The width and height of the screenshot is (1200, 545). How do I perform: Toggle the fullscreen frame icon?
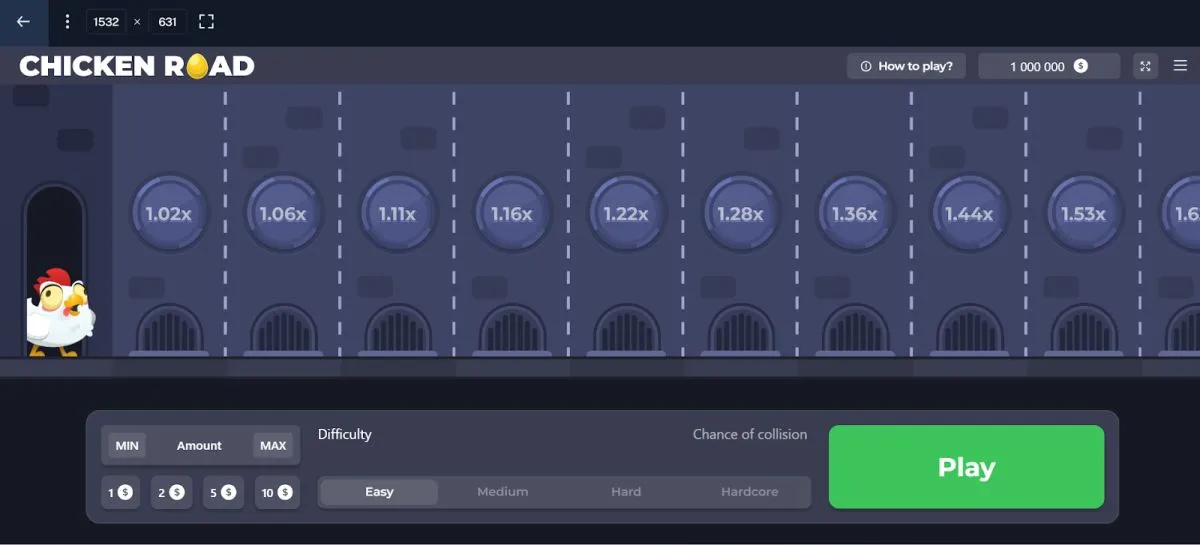tap(206, 21)
